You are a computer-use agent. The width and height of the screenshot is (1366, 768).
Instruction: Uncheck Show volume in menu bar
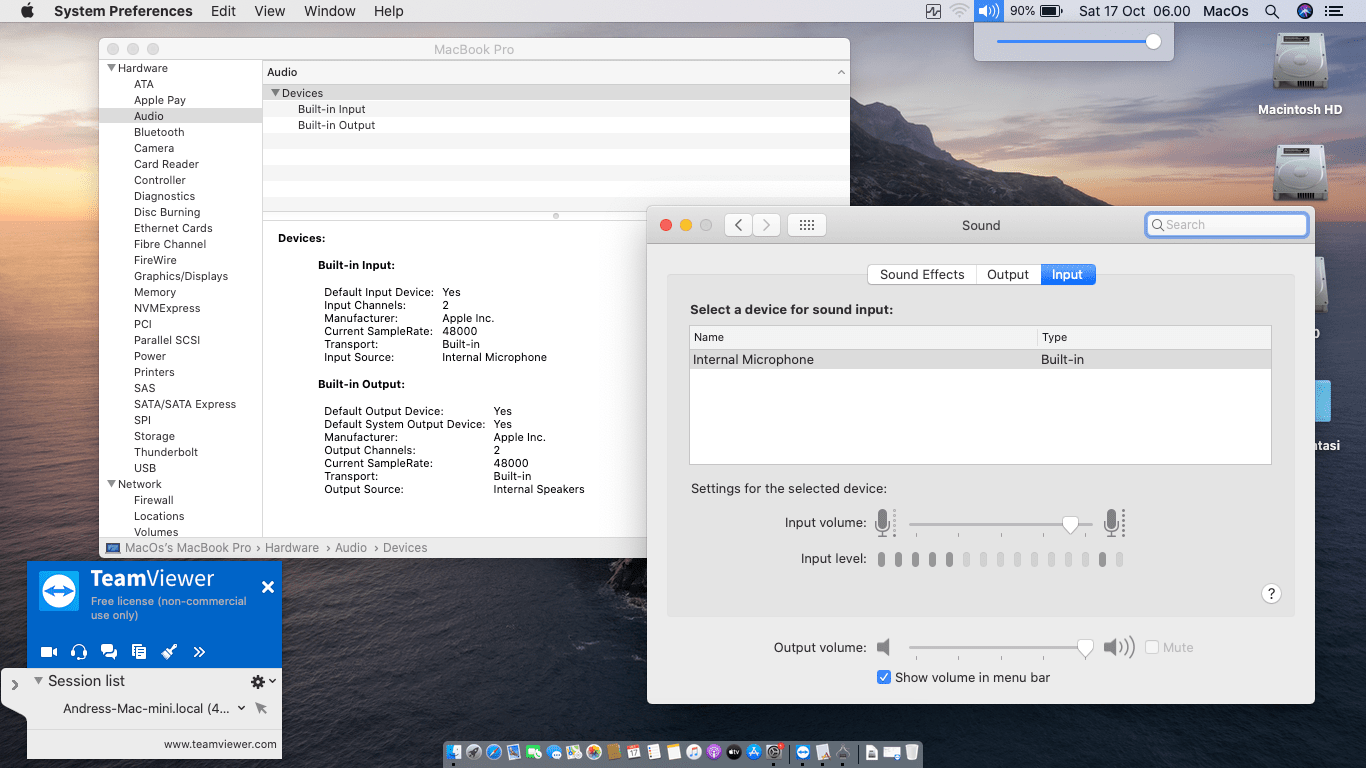(884, 678)
